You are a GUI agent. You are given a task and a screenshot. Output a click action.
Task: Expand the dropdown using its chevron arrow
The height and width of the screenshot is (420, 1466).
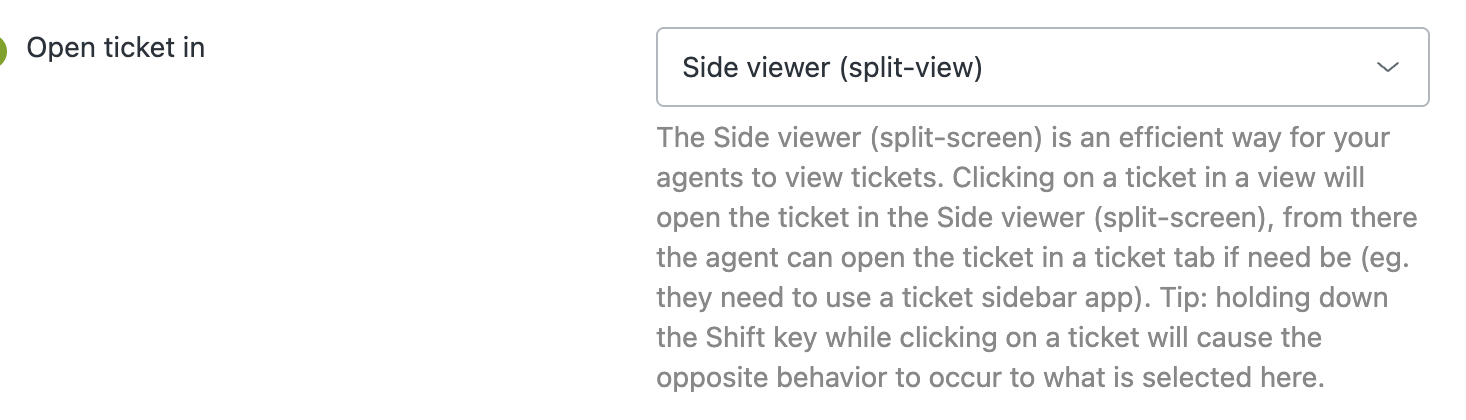click(x=1387, y=67)
